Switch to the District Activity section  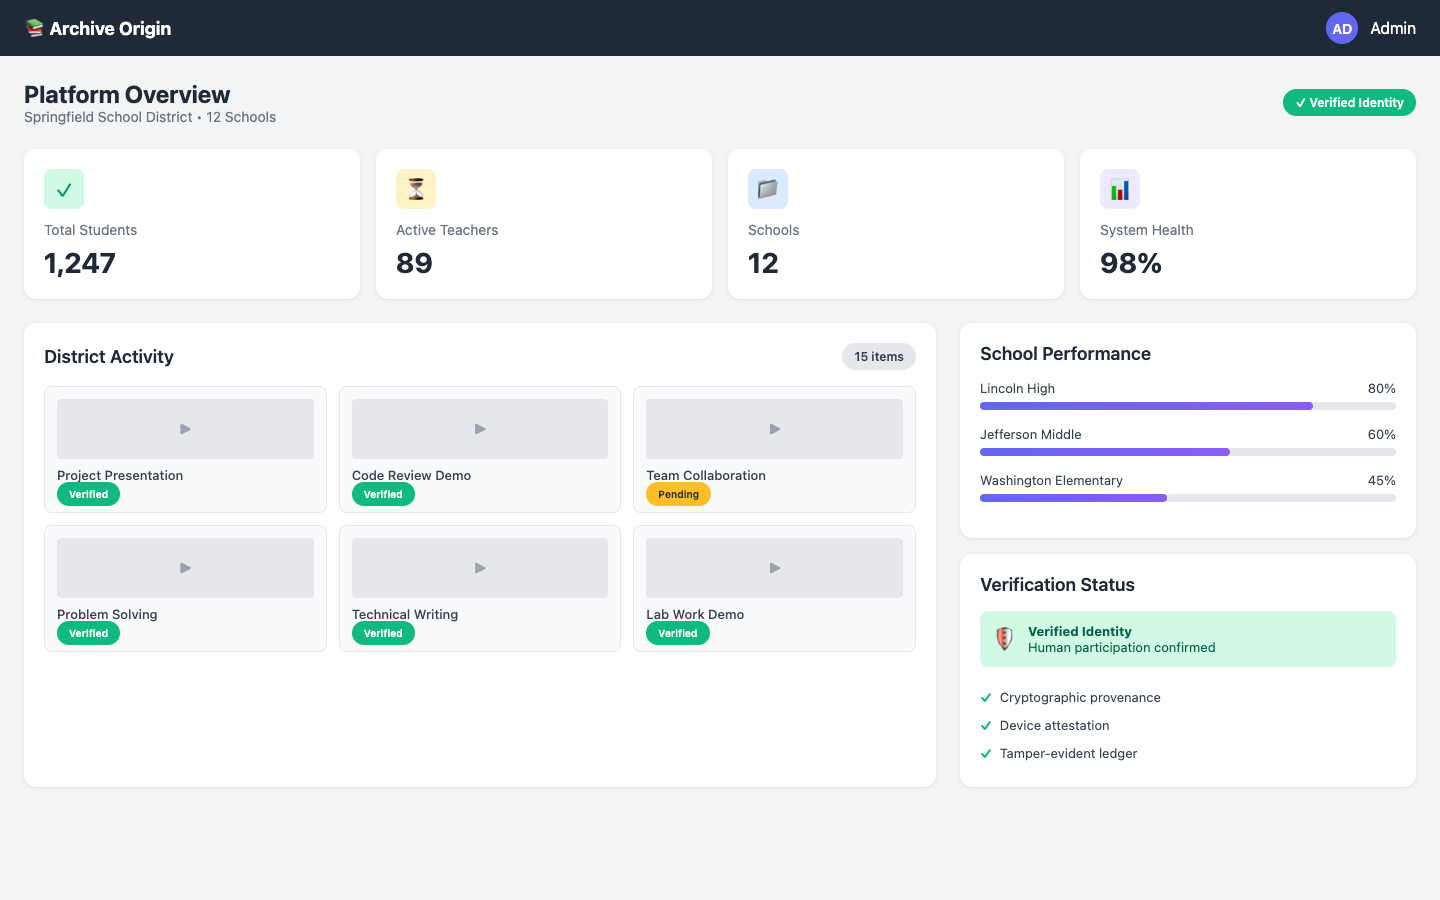[108, 357]
